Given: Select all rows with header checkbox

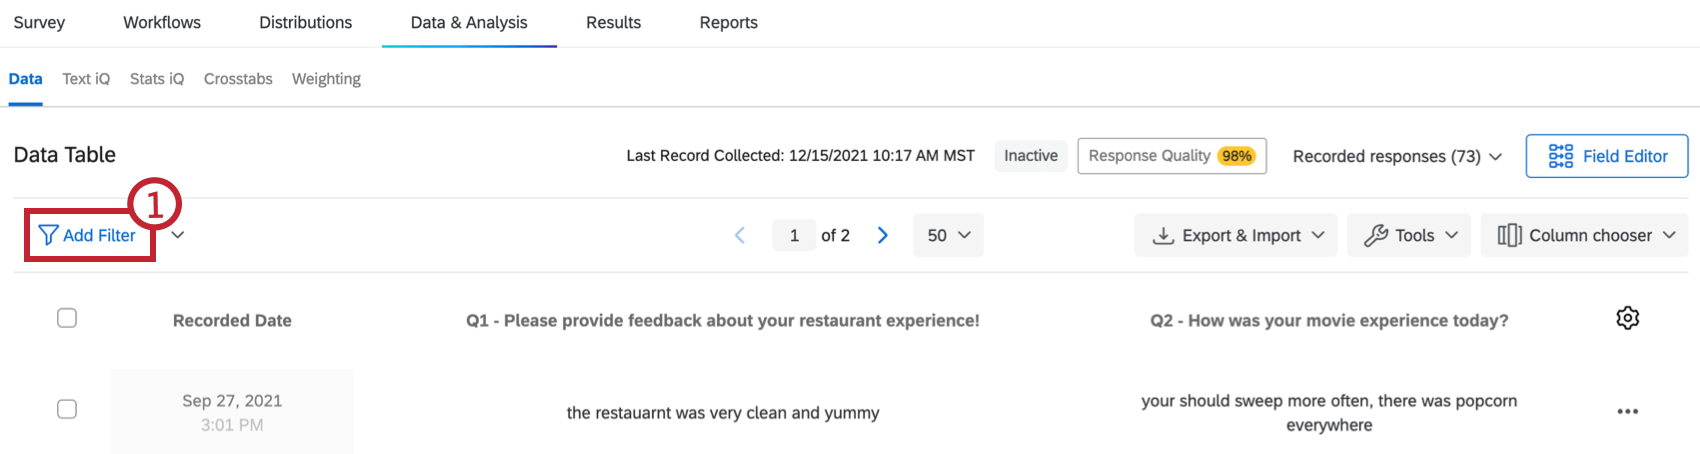Looking at the screenshot, I should coord(67,318).
